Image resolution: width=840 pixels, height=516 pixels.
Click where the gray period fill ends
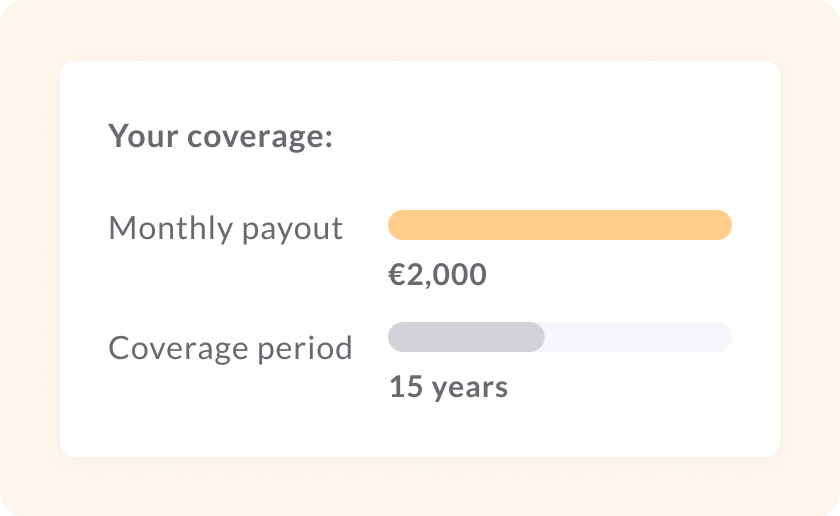541,337
